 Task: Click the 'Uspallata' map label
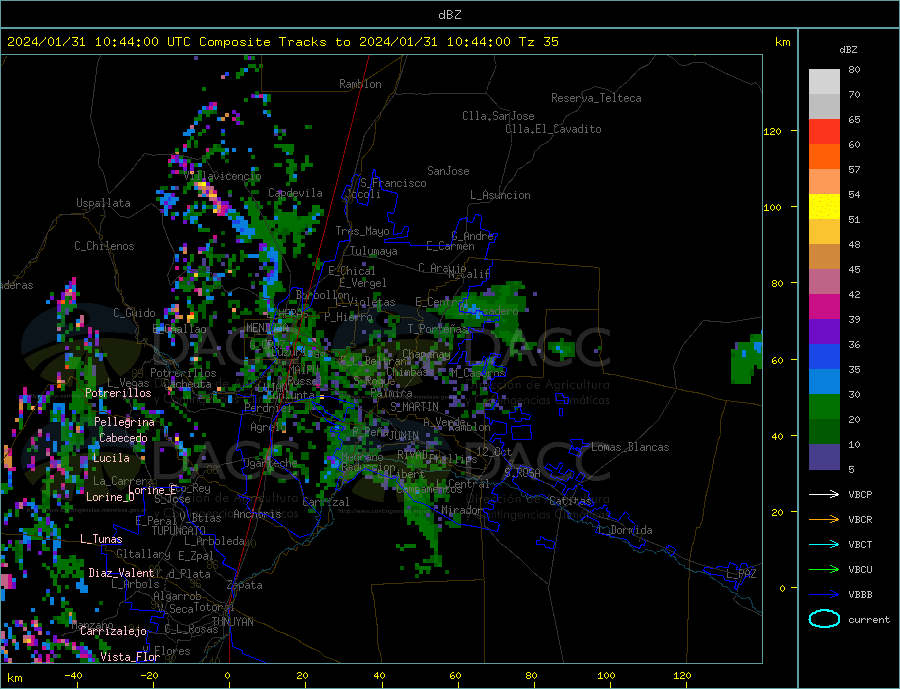click(103, 203)
